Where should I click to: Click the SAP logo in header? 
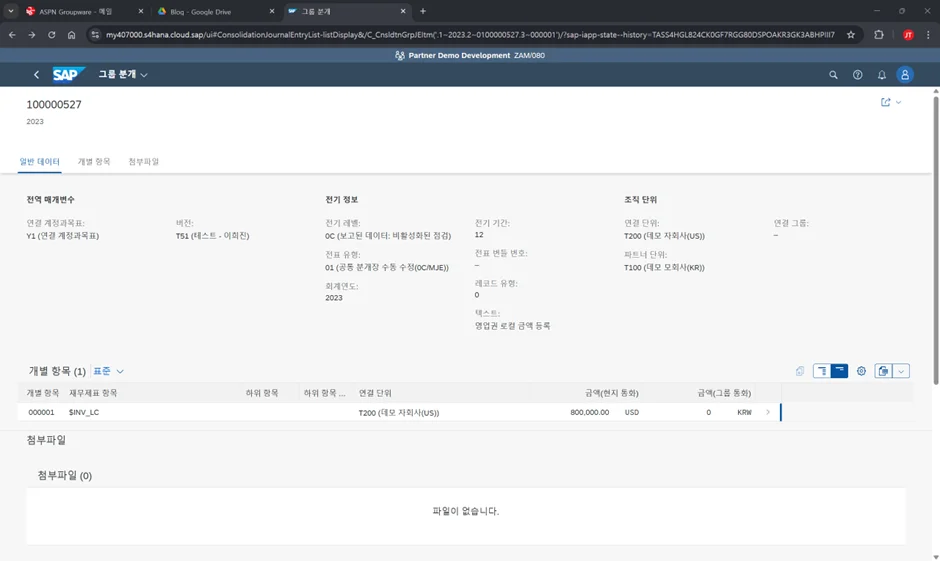pos(69,74)
